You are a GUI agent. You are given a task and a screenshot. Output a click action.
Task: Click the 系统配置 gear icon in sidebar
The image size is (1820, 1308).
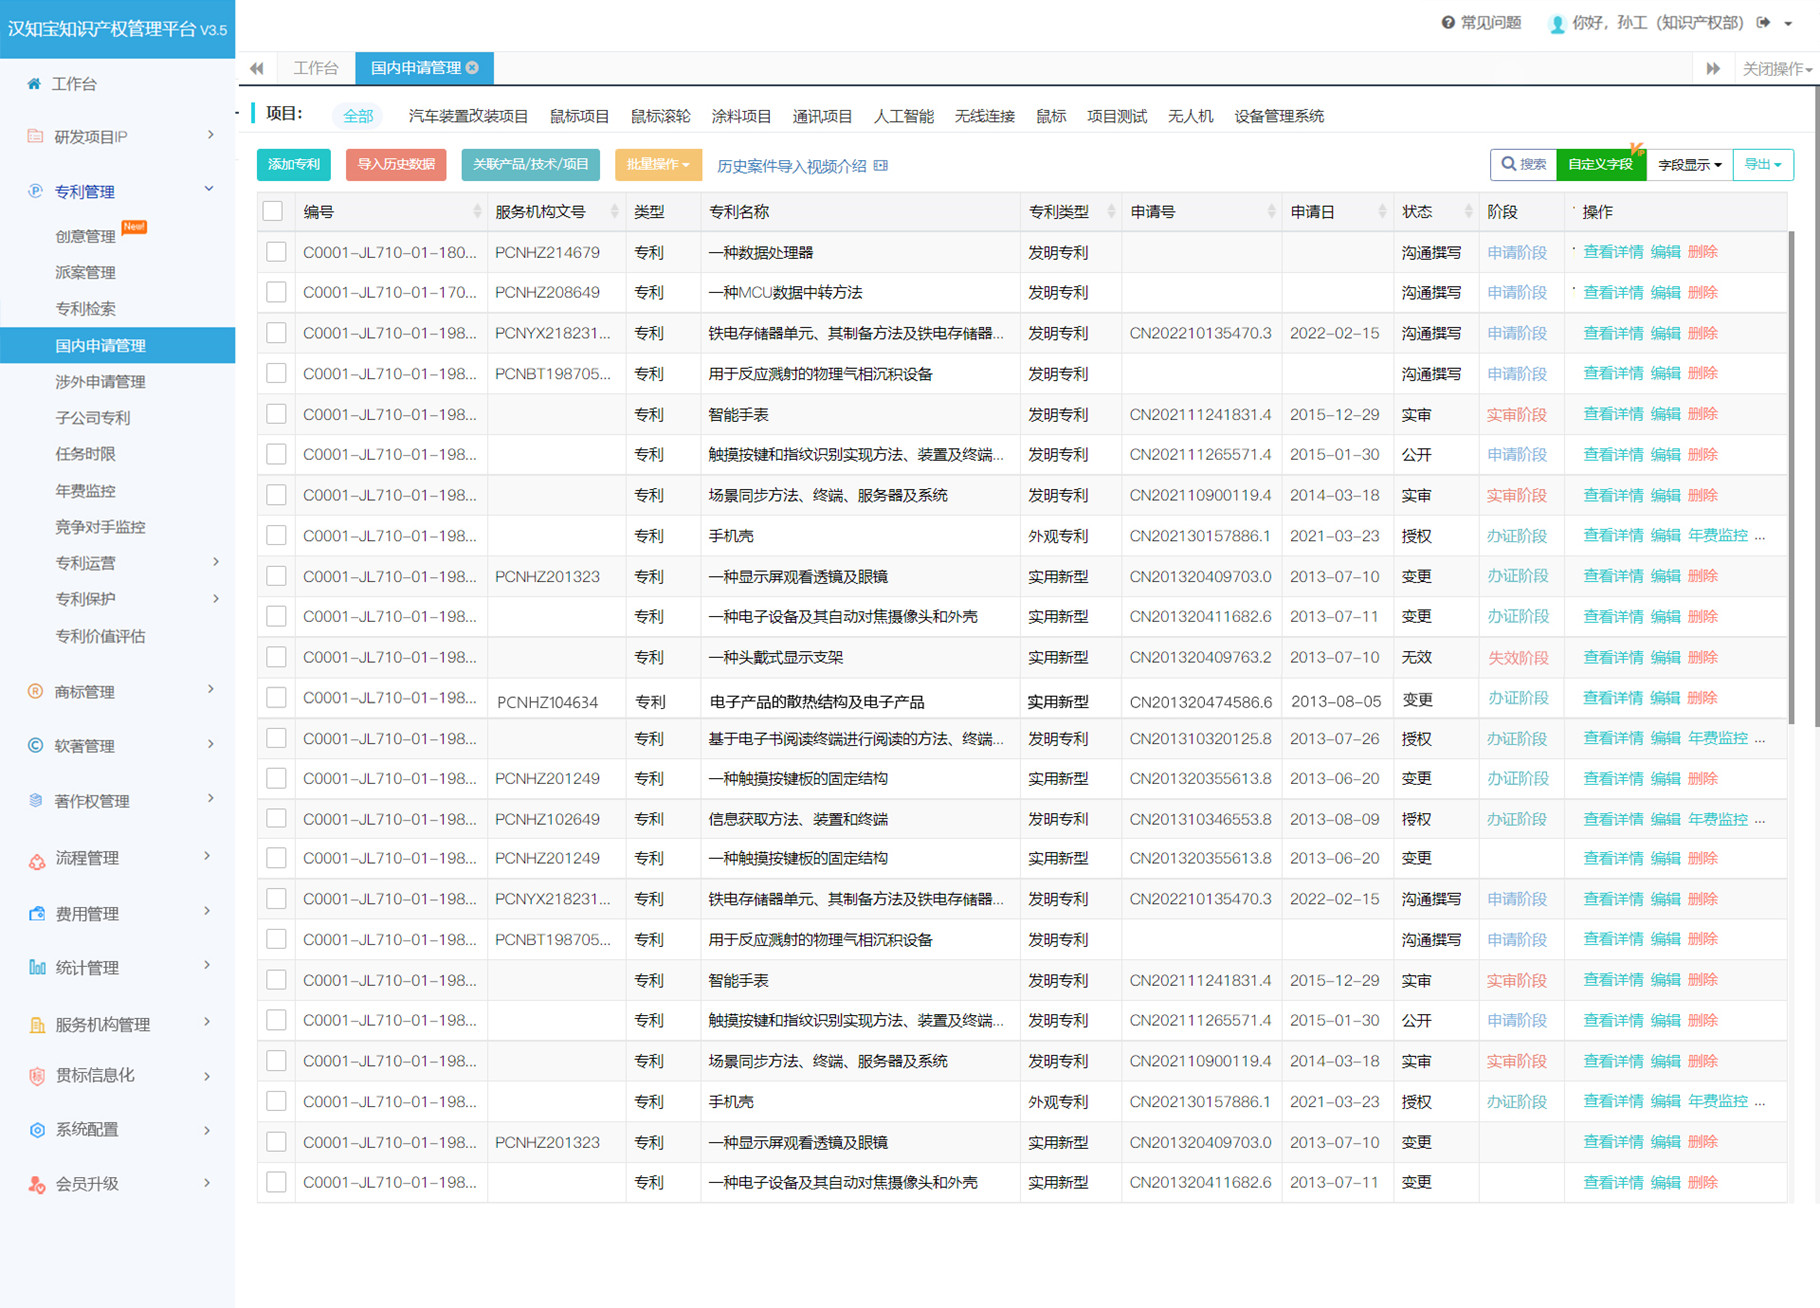pyautogui.click(x=37, y=1129)
